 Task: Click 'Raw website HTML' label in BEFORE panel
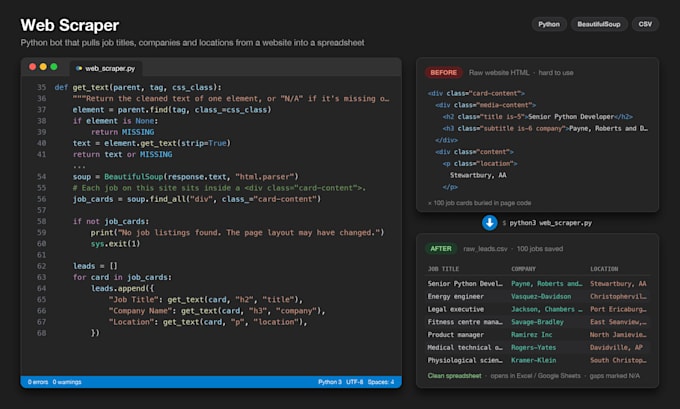tap(499, 72)
